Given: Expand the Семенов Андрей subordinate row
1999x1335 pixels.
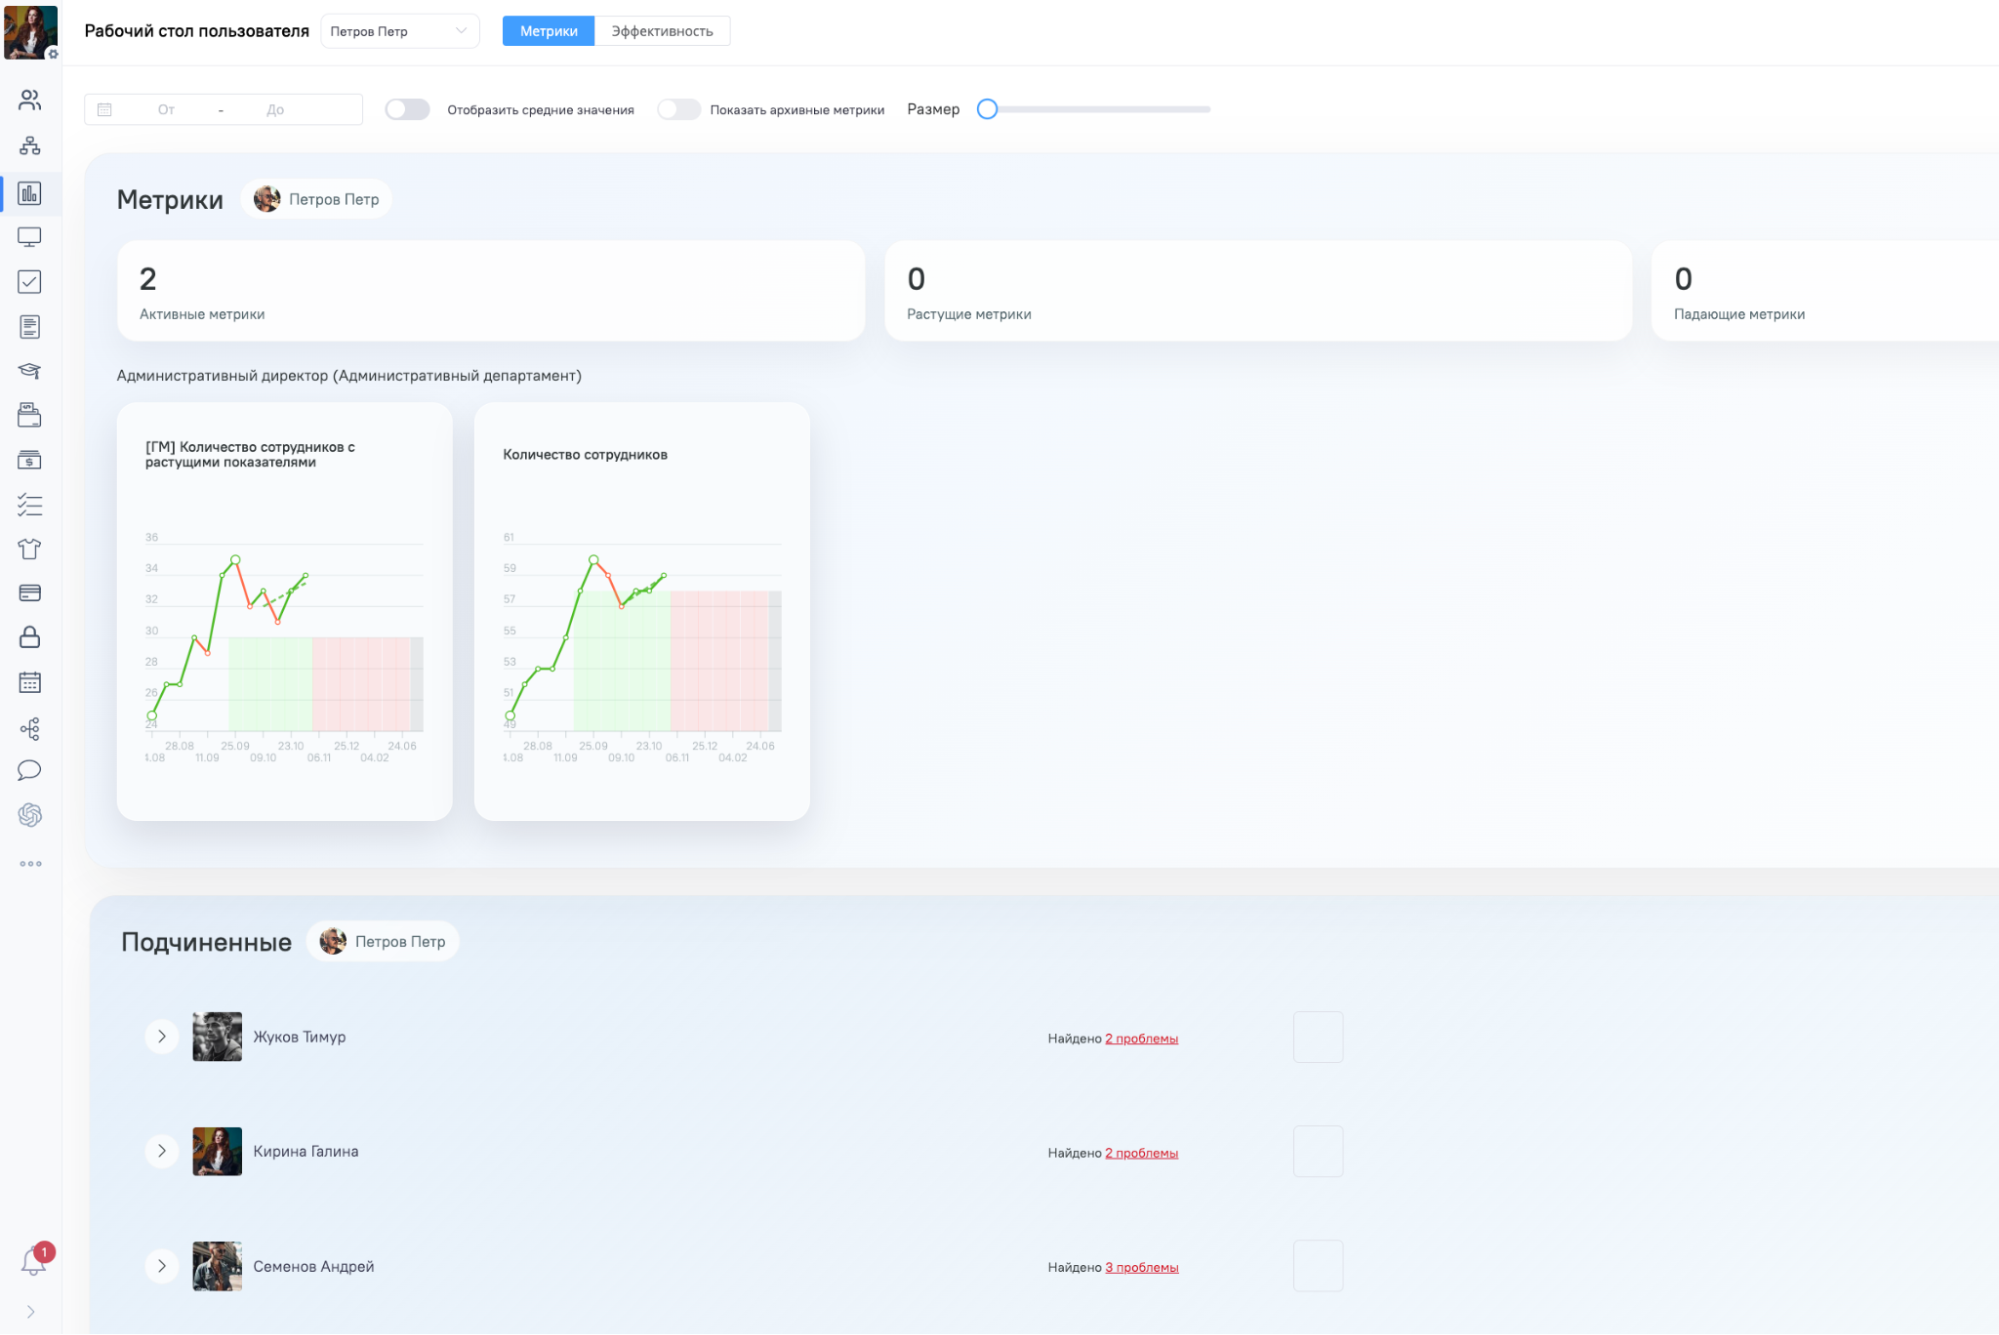Looking at the screenshot, I should pyautogui.click(x=162, y=1267).
